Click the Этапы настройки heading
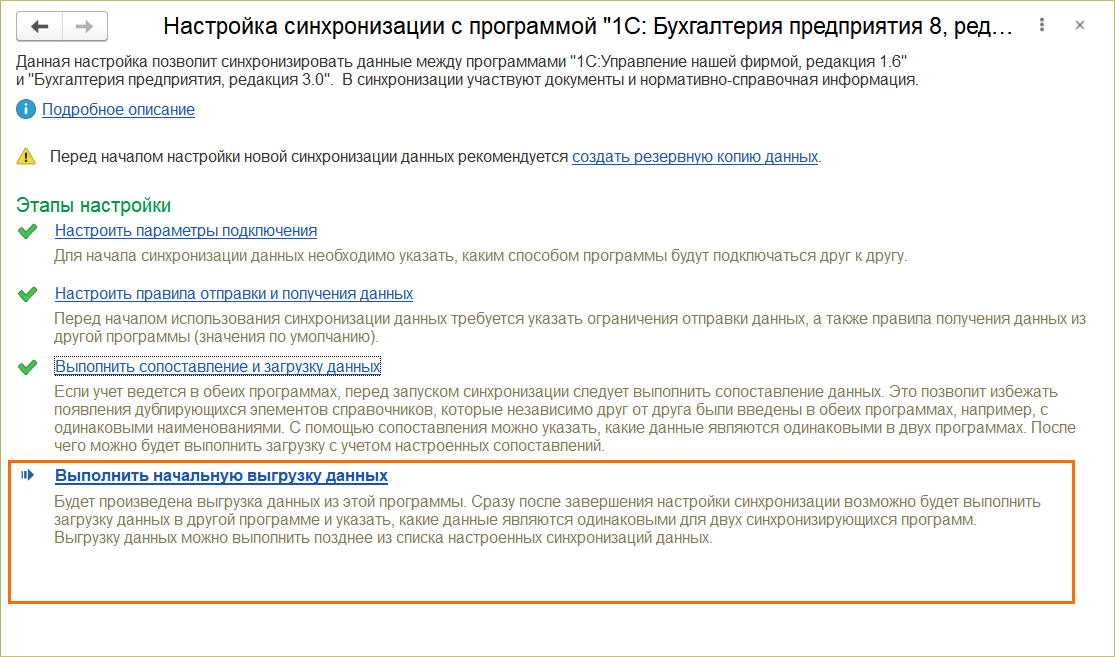This screenshot has width=1115, height=657. (94, 205)
